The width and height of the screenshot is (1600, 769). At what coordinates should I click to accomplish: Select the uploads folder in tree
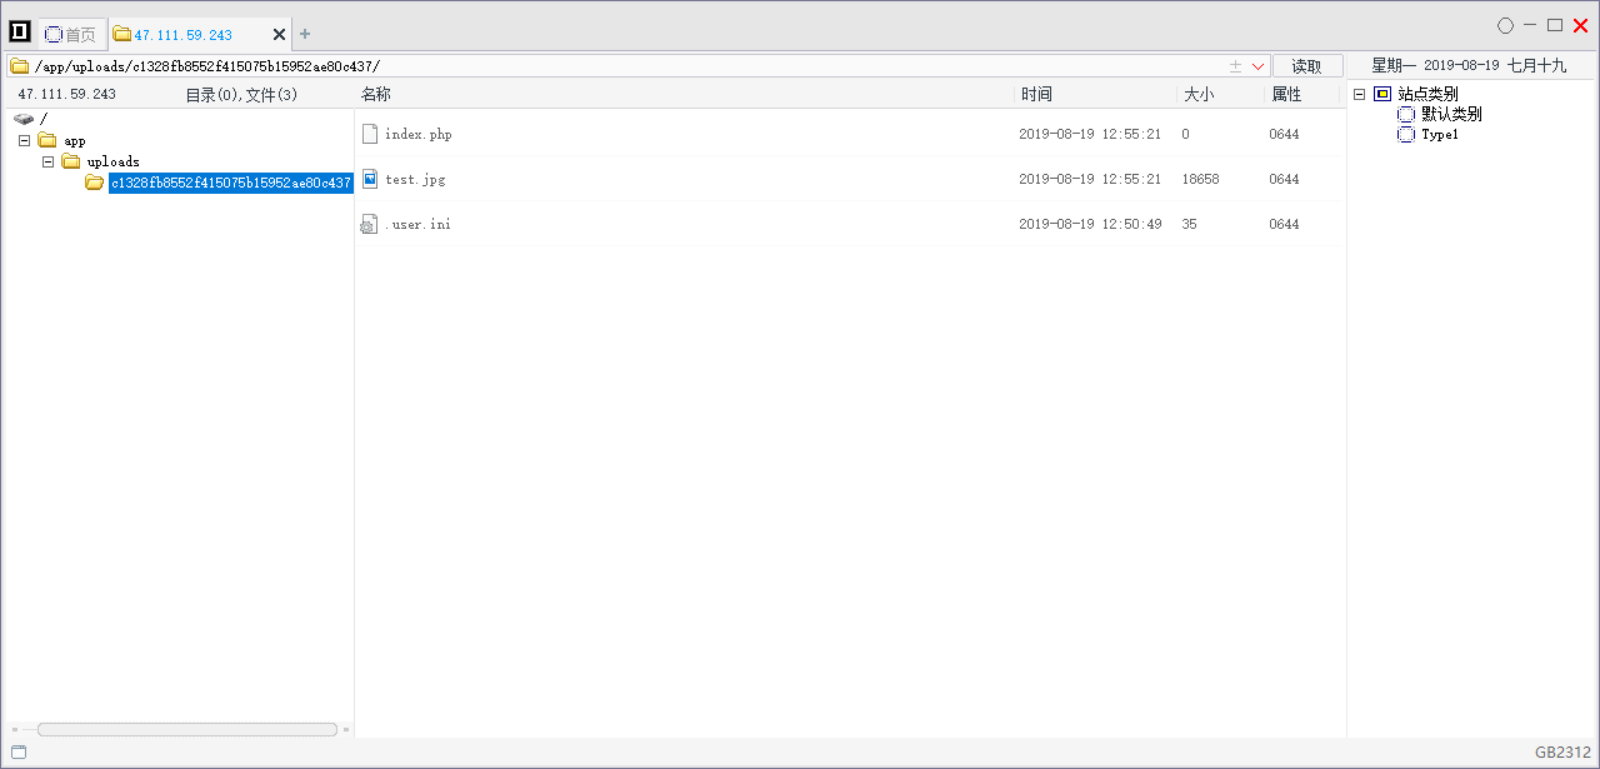(x=100, y=162)
